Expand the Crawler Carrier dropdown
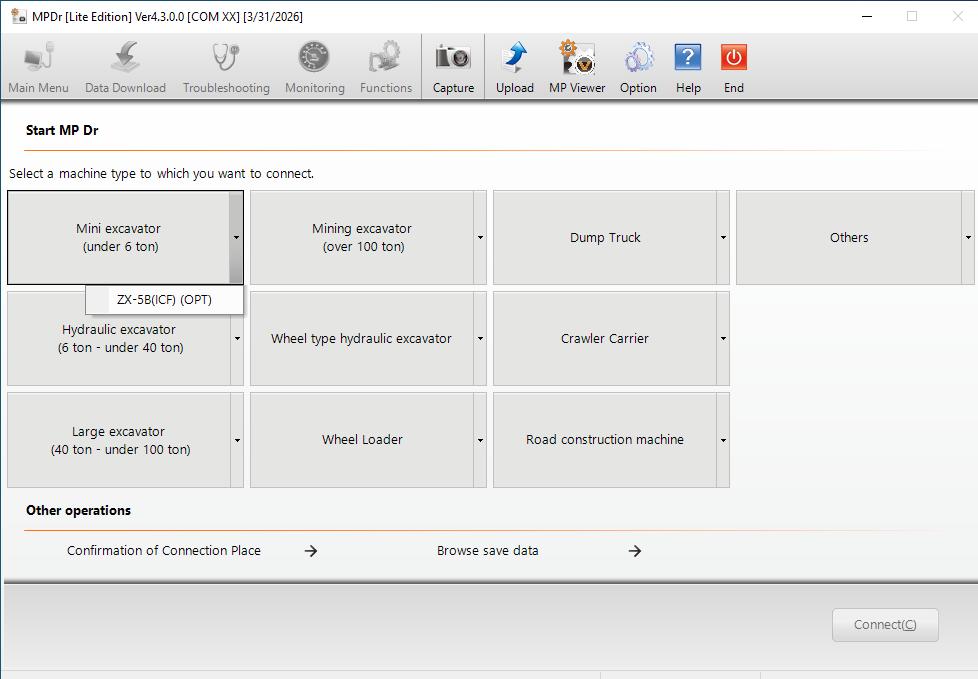Viewport: 978px width, 679px height. (x=723, y=338)
